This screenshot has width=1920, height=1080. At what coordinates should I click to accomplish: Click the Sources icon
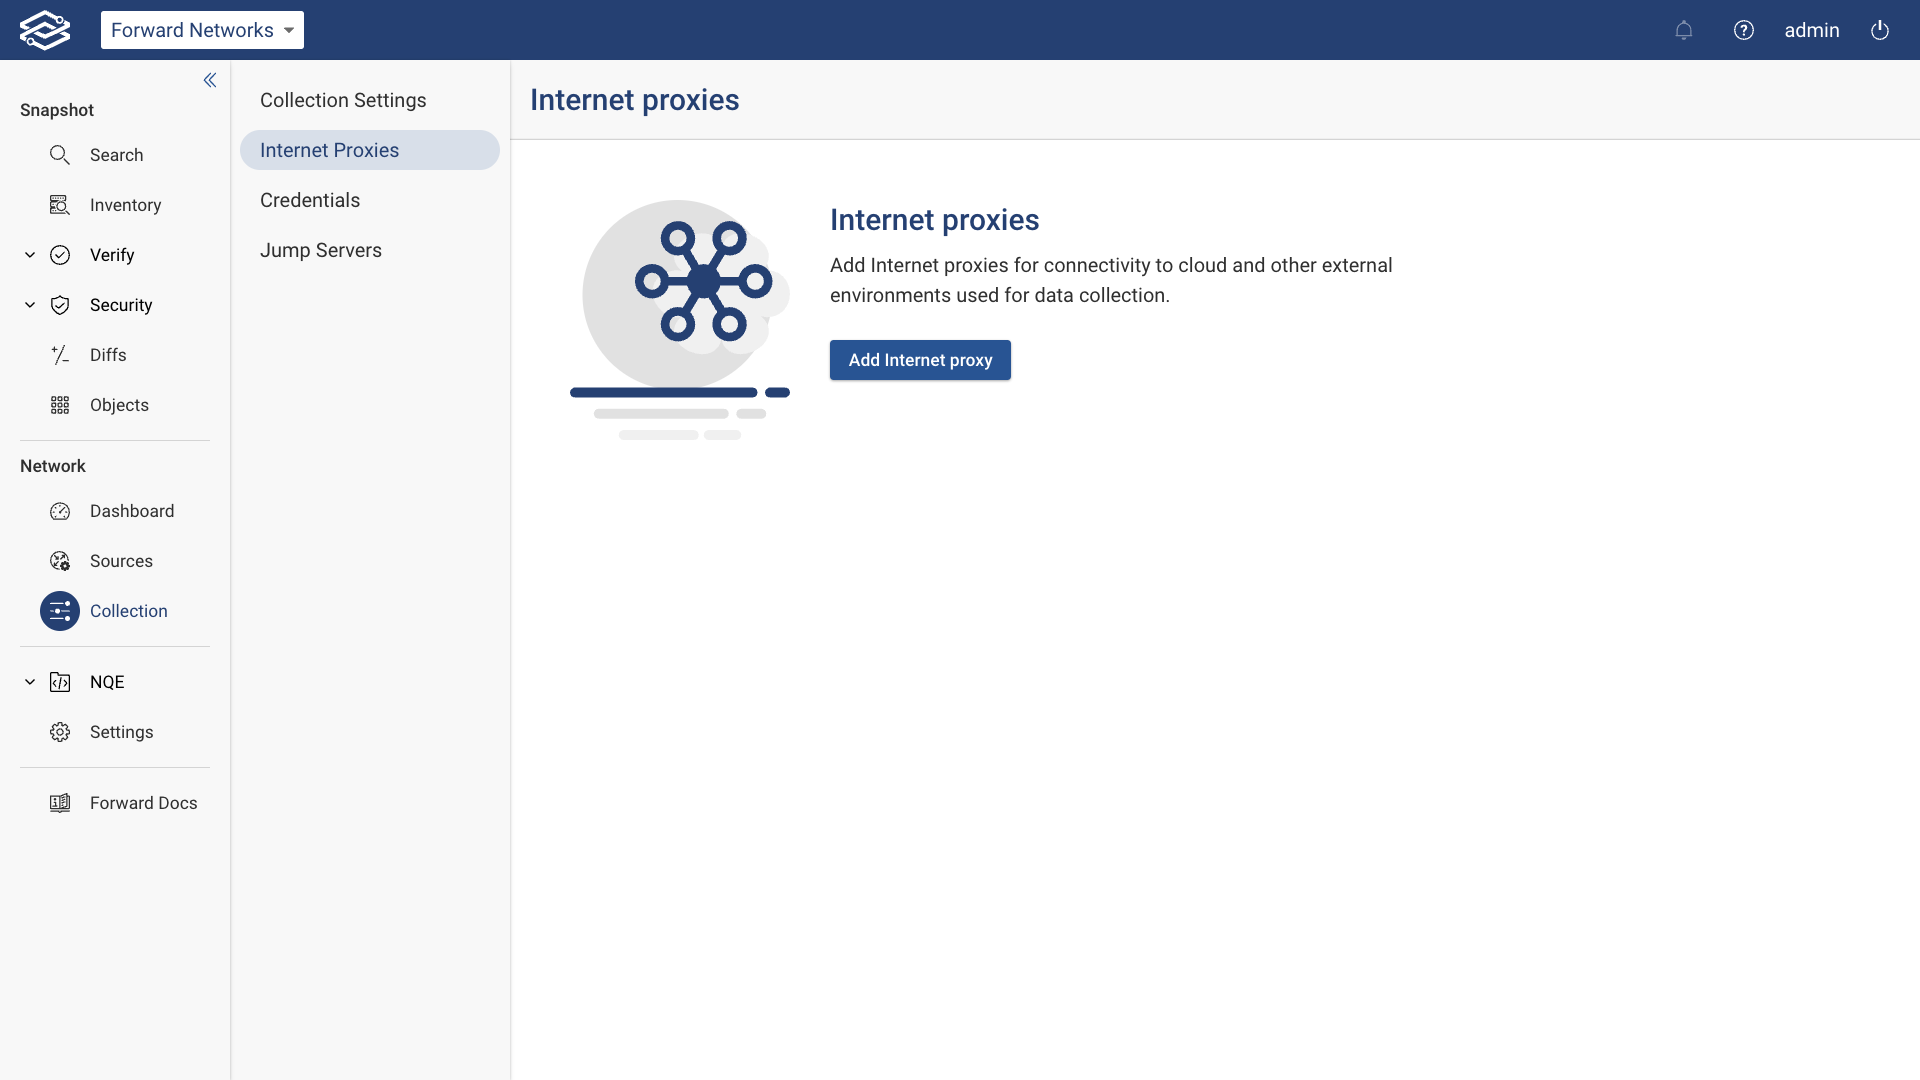pyautogui.click(x=60, y=561)
